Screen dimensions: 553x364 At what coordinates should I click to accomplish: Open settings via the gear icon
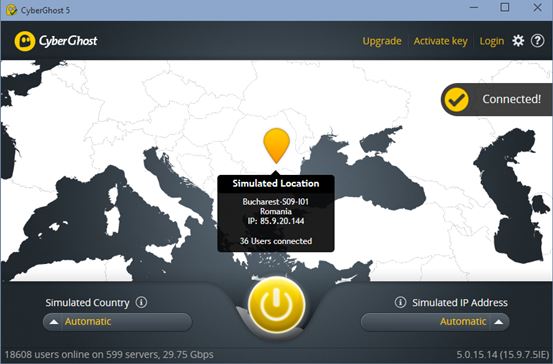click(518, 41)
